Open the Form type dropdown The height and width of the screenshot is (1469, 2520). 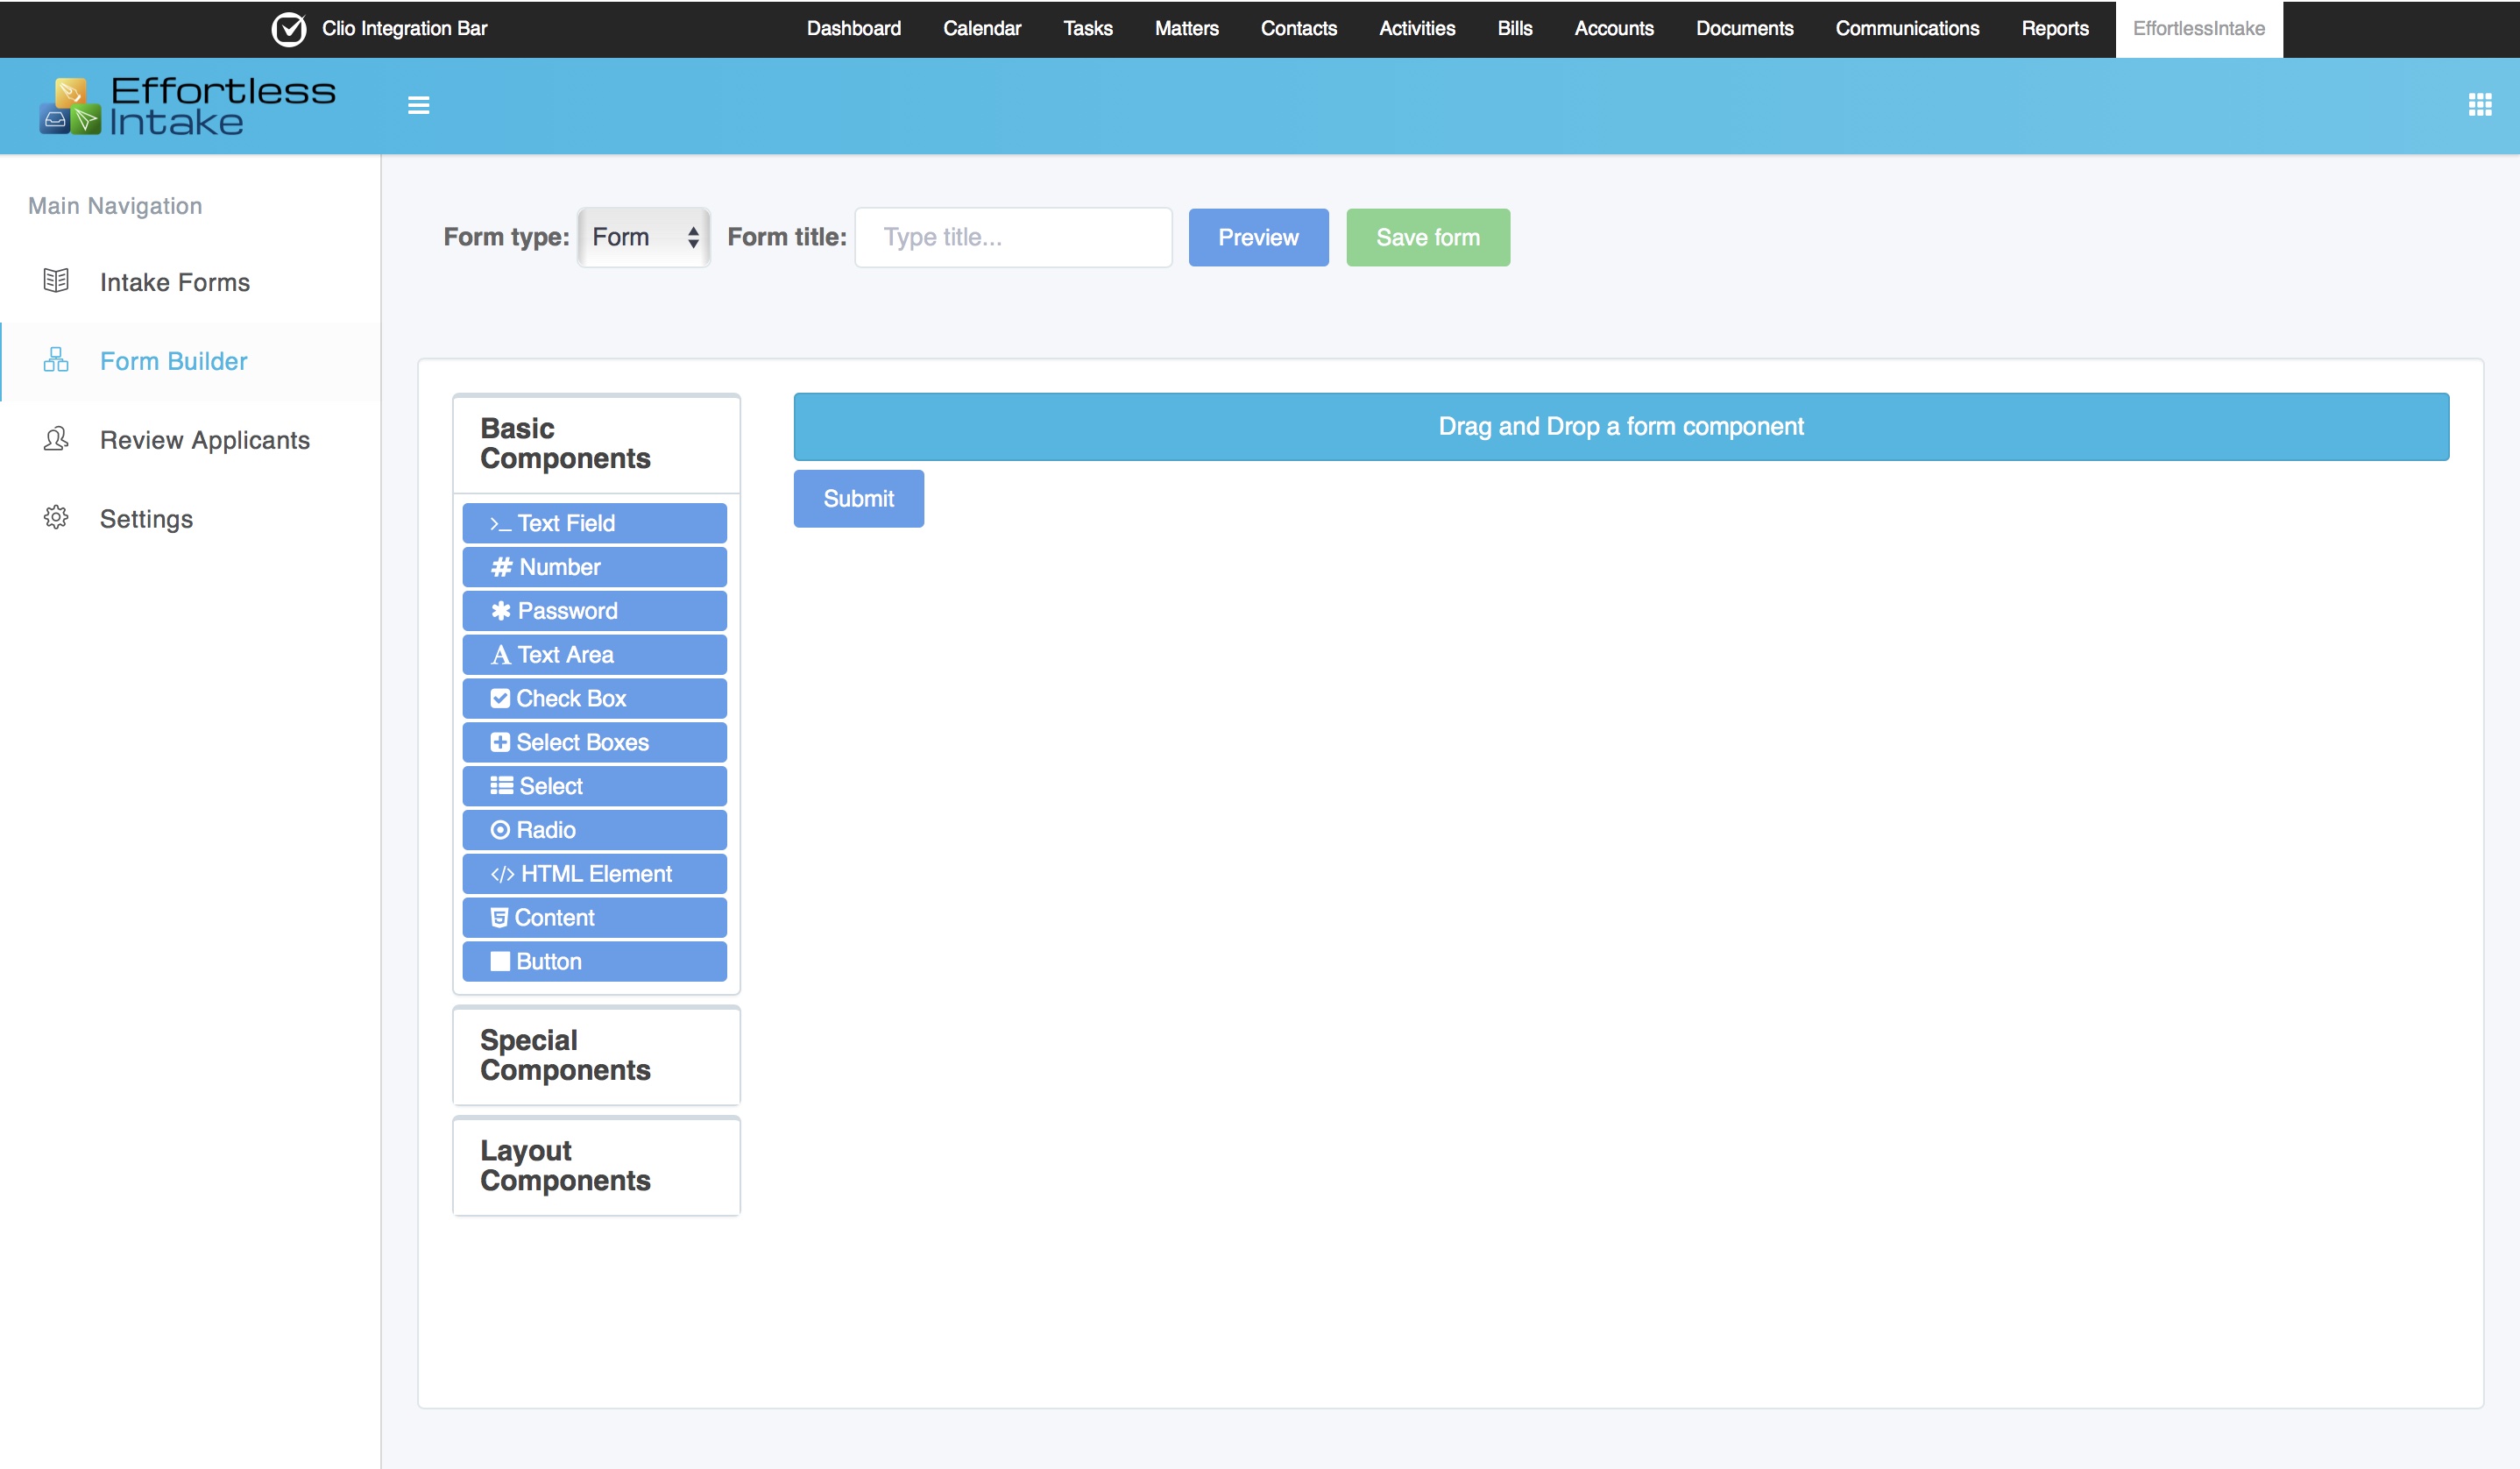[644, 237]
